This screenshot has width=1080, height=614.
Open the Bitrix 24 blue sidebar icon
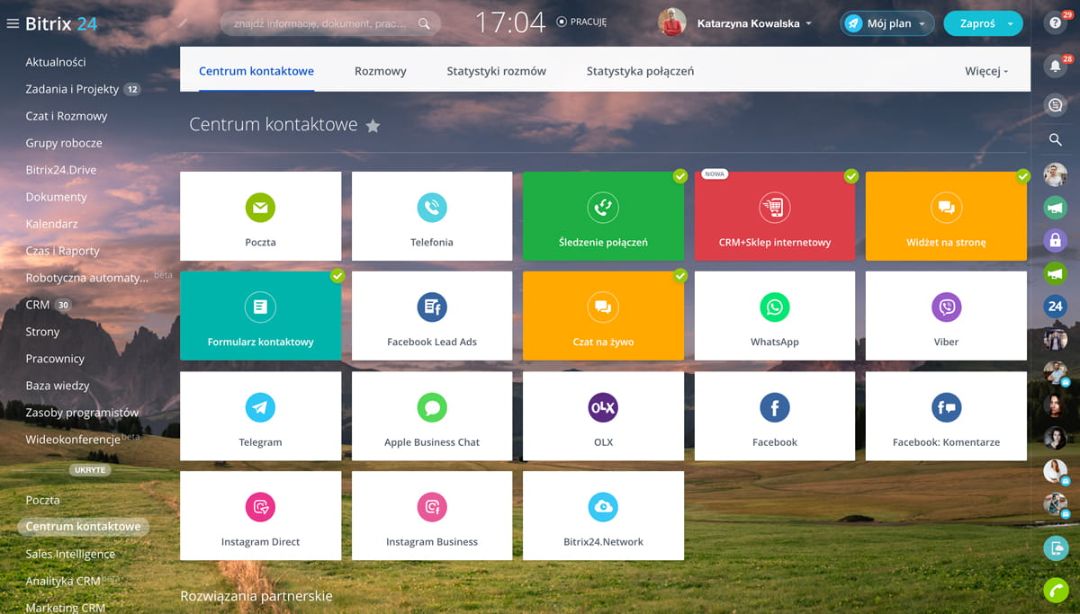[1055, 306]
